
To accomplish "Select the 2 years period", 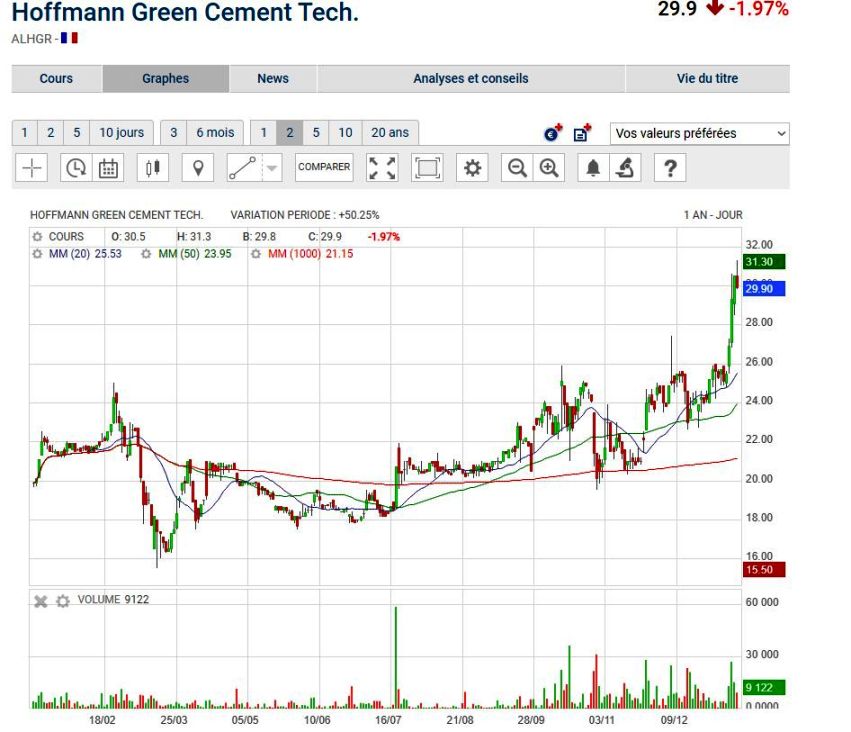I will click(290, 133).
